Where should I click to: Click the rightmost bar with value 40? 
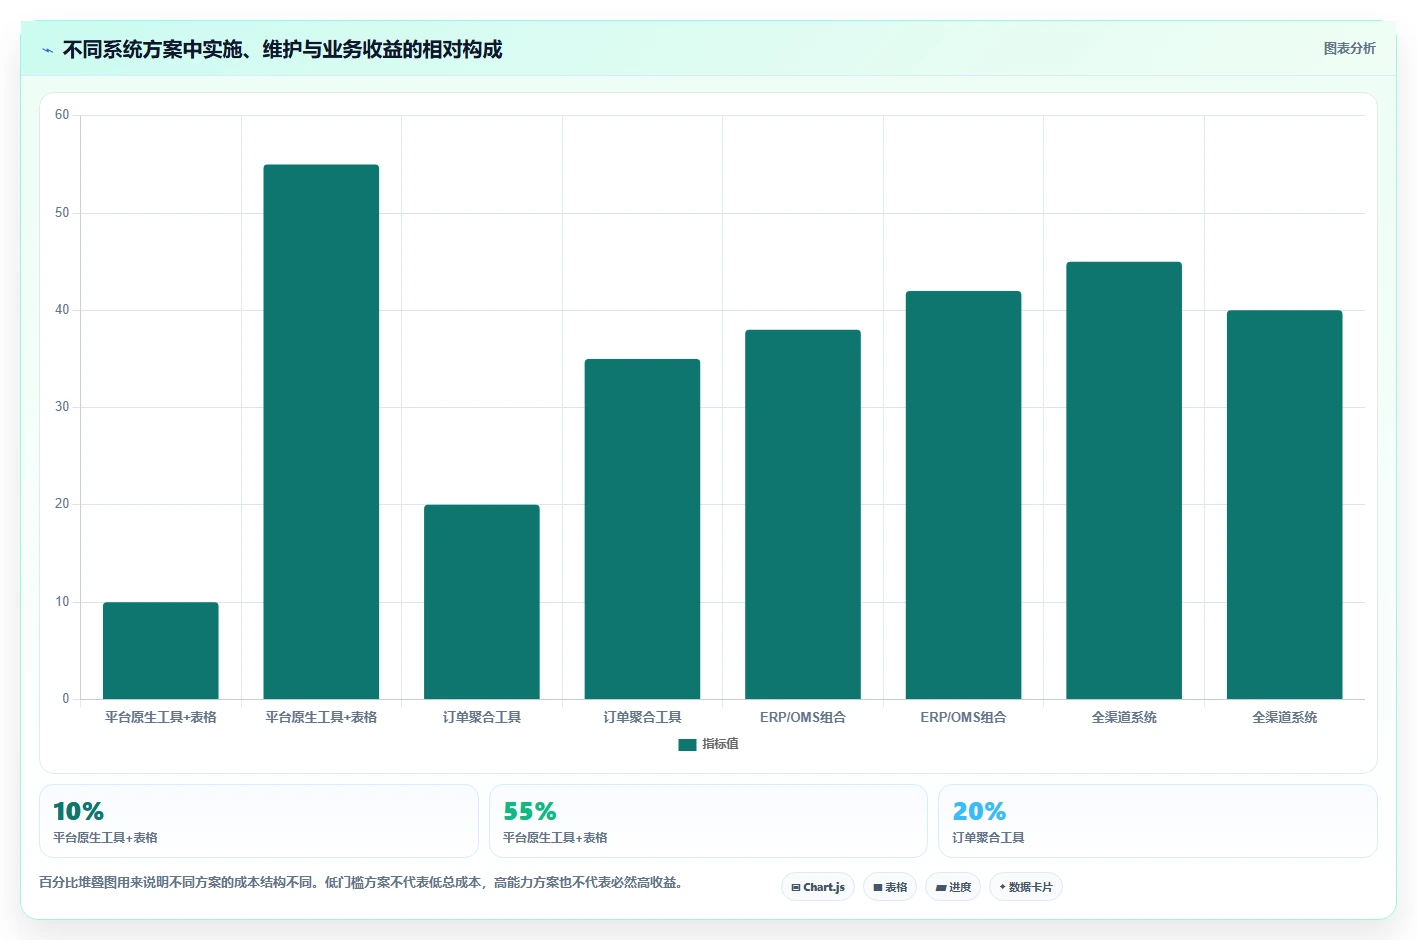tap(1284, 505)
